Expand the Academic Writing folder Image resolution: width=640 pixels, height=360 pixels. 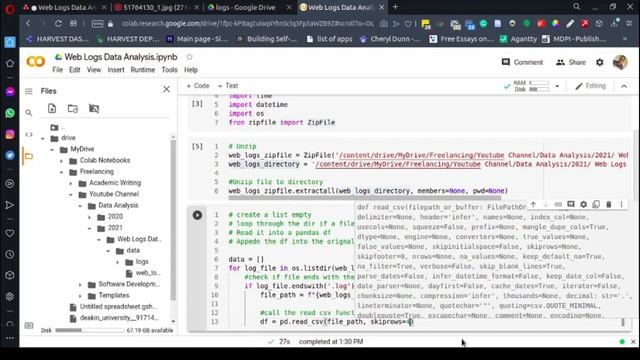point(71,183)
